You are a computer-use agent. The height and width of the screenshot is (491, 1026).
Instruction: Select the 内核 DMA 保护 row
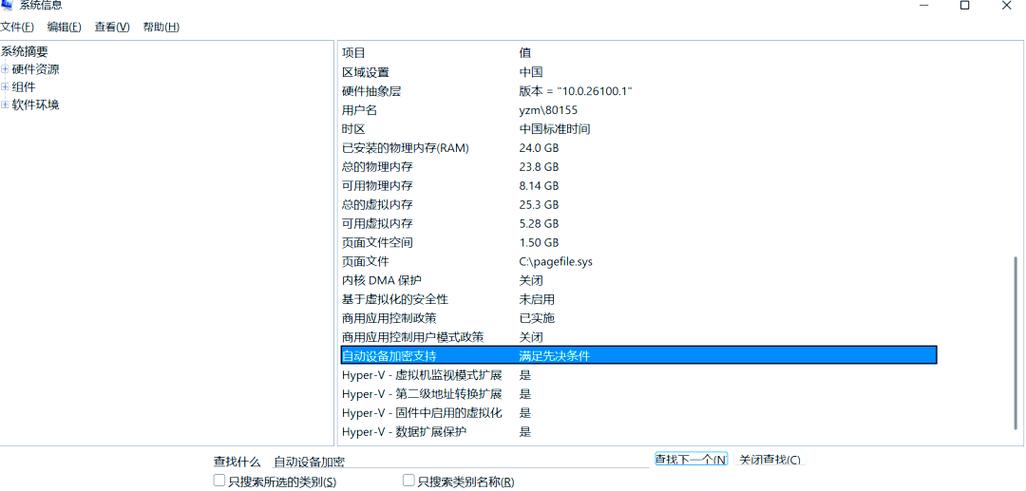[639, 281]
